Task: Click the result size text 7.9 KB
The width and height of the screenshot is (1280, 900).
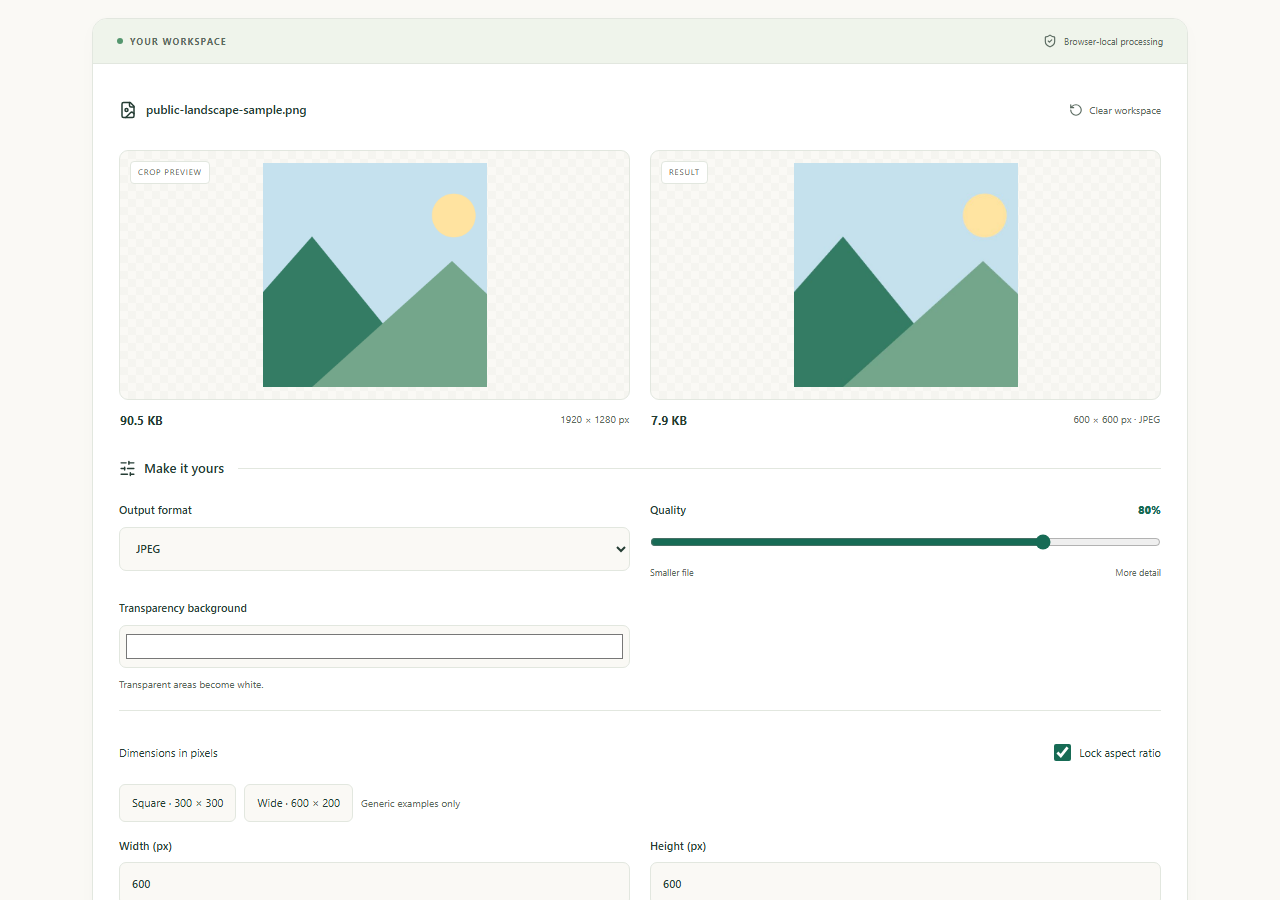Action: point(669,421)
